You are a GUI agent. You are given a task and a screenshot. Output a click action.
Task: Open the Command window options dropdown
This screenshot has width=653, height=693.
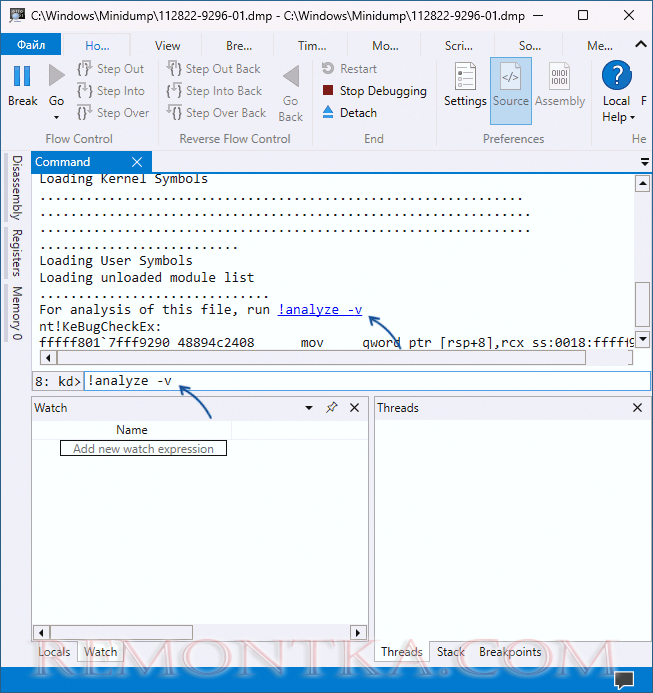point(645,162)
